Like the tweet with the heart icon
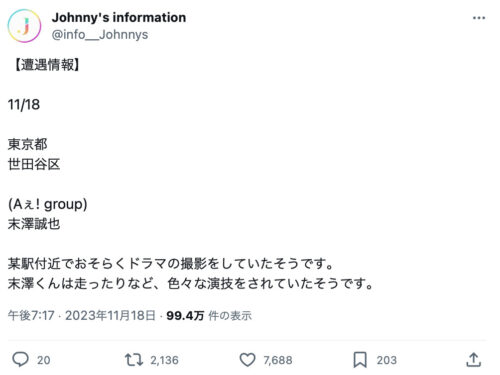This screenshot has width=500, height=375. click(247, 360)
